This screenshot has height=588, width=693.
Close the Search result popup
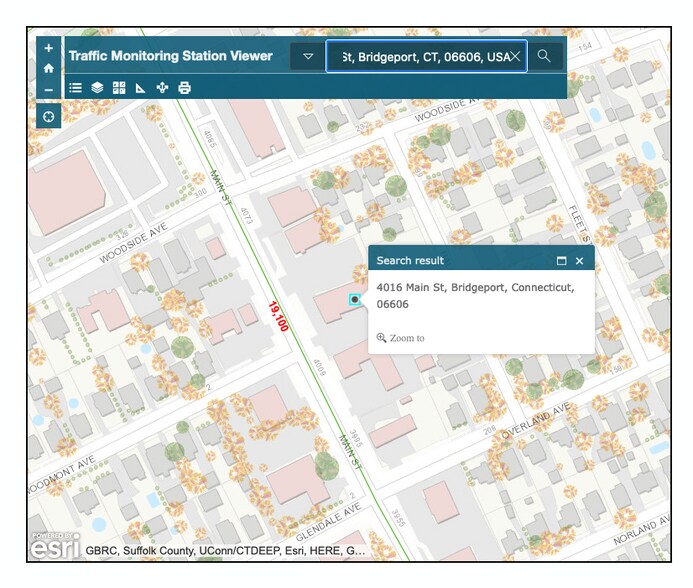(x=579, y=261)
